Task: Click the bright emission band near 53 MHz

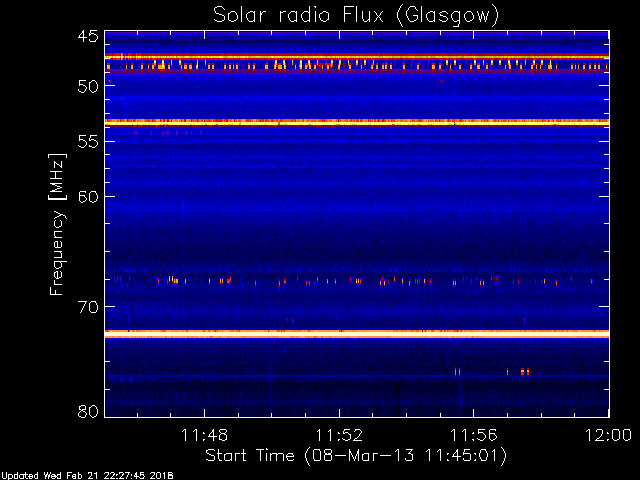Action: tap(357, 122)
